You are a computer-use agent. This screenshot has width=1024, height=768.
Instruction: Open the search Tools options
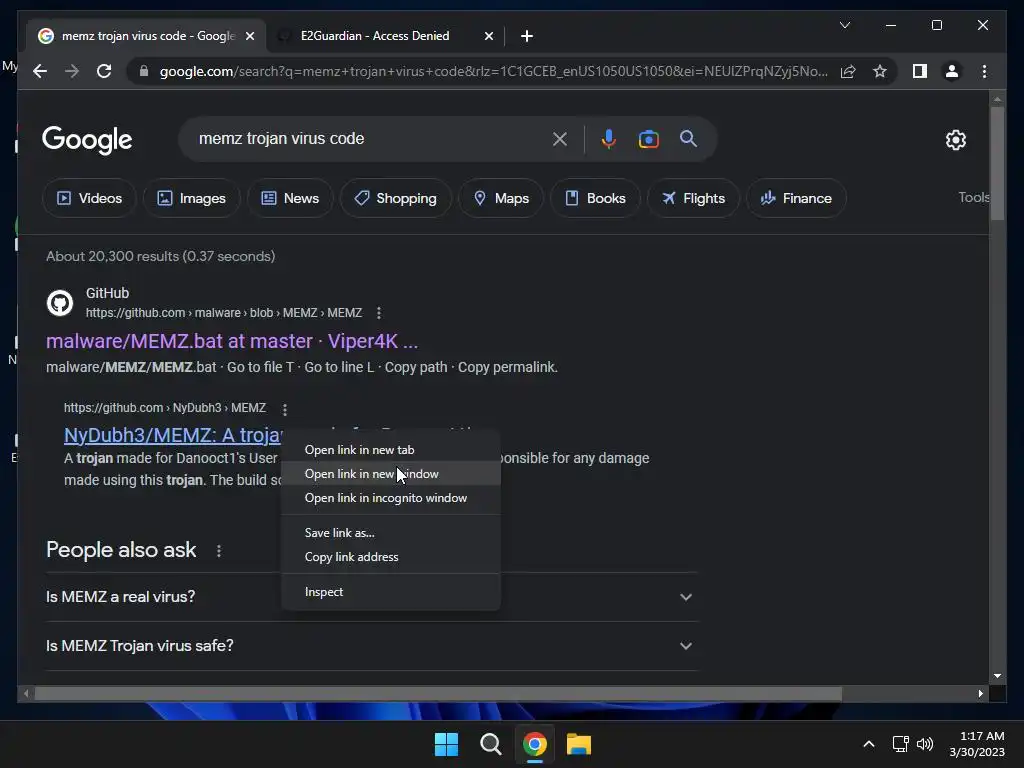coord(973,197)
